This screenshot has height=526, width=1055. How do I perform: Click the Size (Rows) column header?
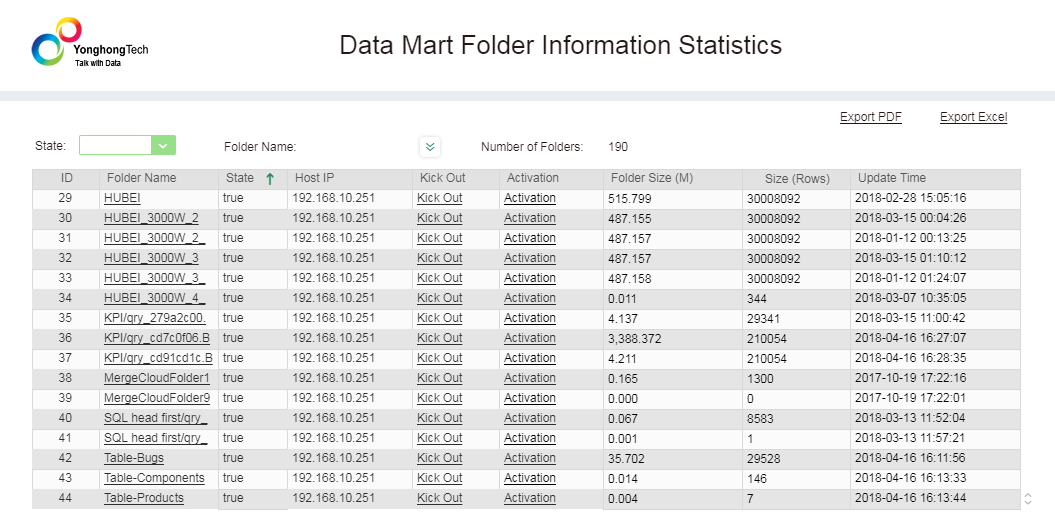[797, 178]
